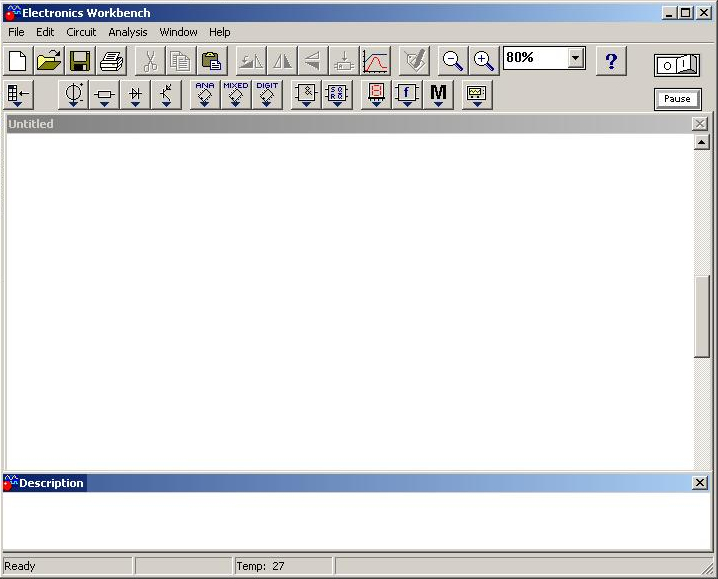This screenshot has height=579, width=718.
Task: Close the Electronics Workbench application
Action: [x=703, y=13]
